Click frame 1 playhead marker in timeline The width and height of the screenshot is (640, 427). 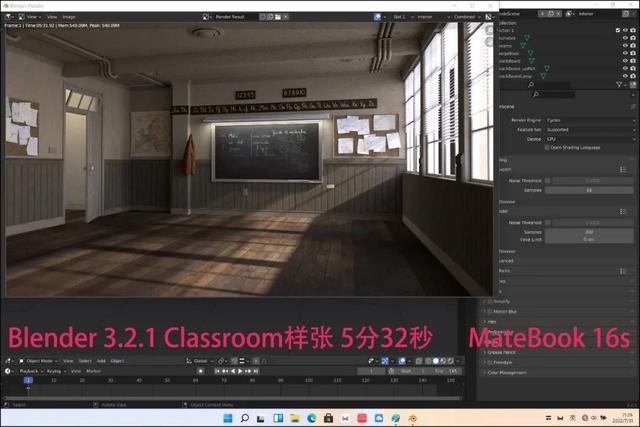point(28,380)
